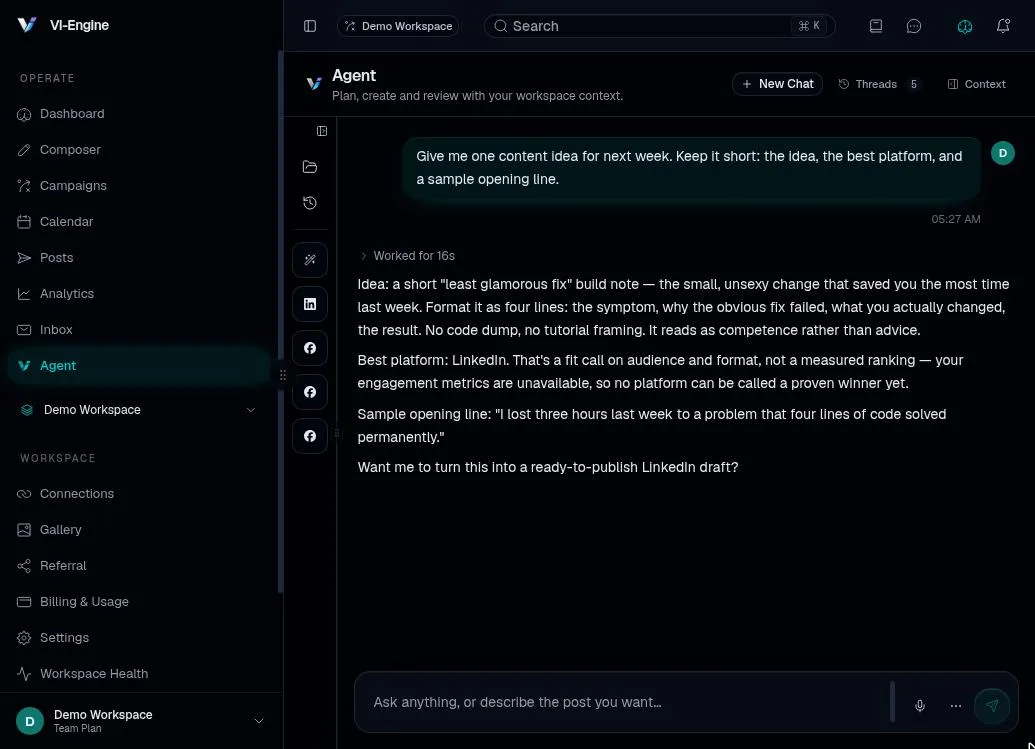This screenshot has height=749, width=1035.
Task: Start a New Chat
Action: coord(777,84)
